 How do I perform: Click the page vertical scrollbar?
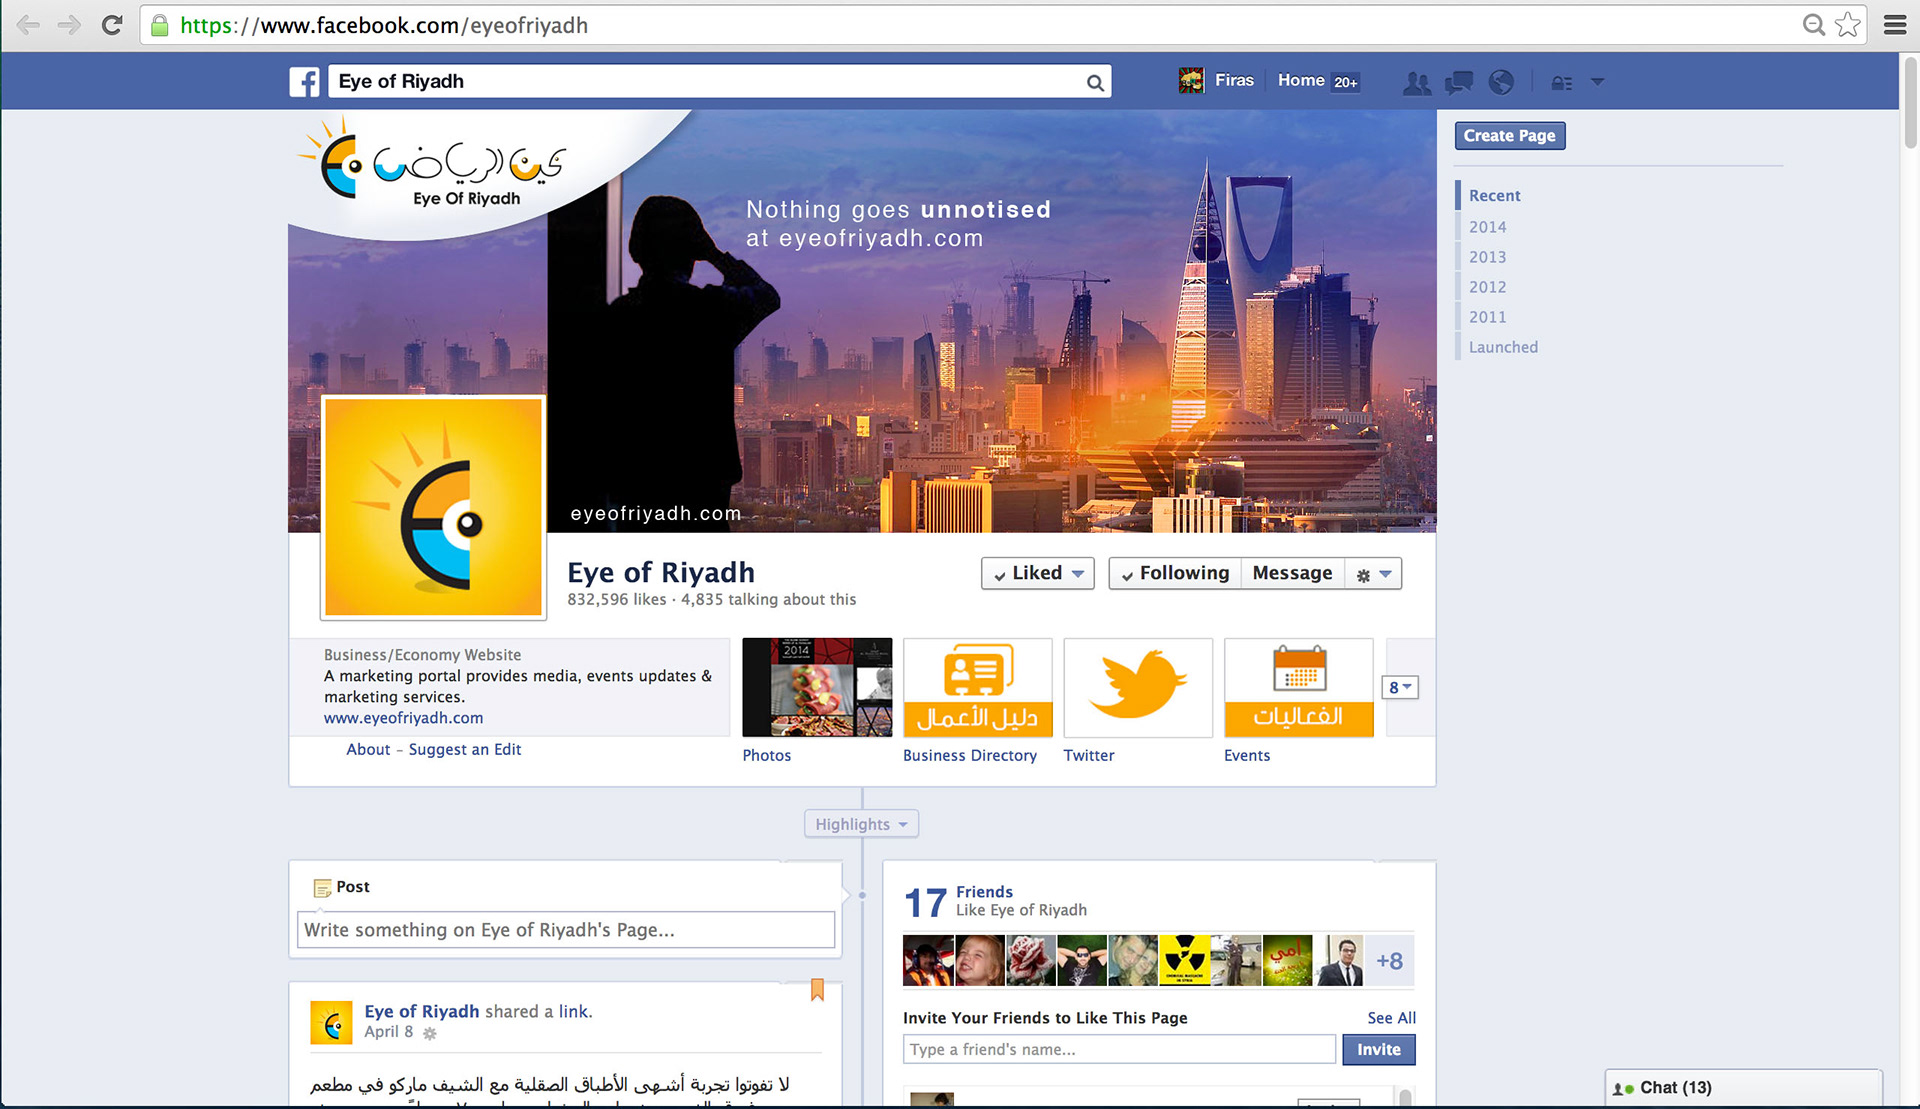coord(1909,102)
